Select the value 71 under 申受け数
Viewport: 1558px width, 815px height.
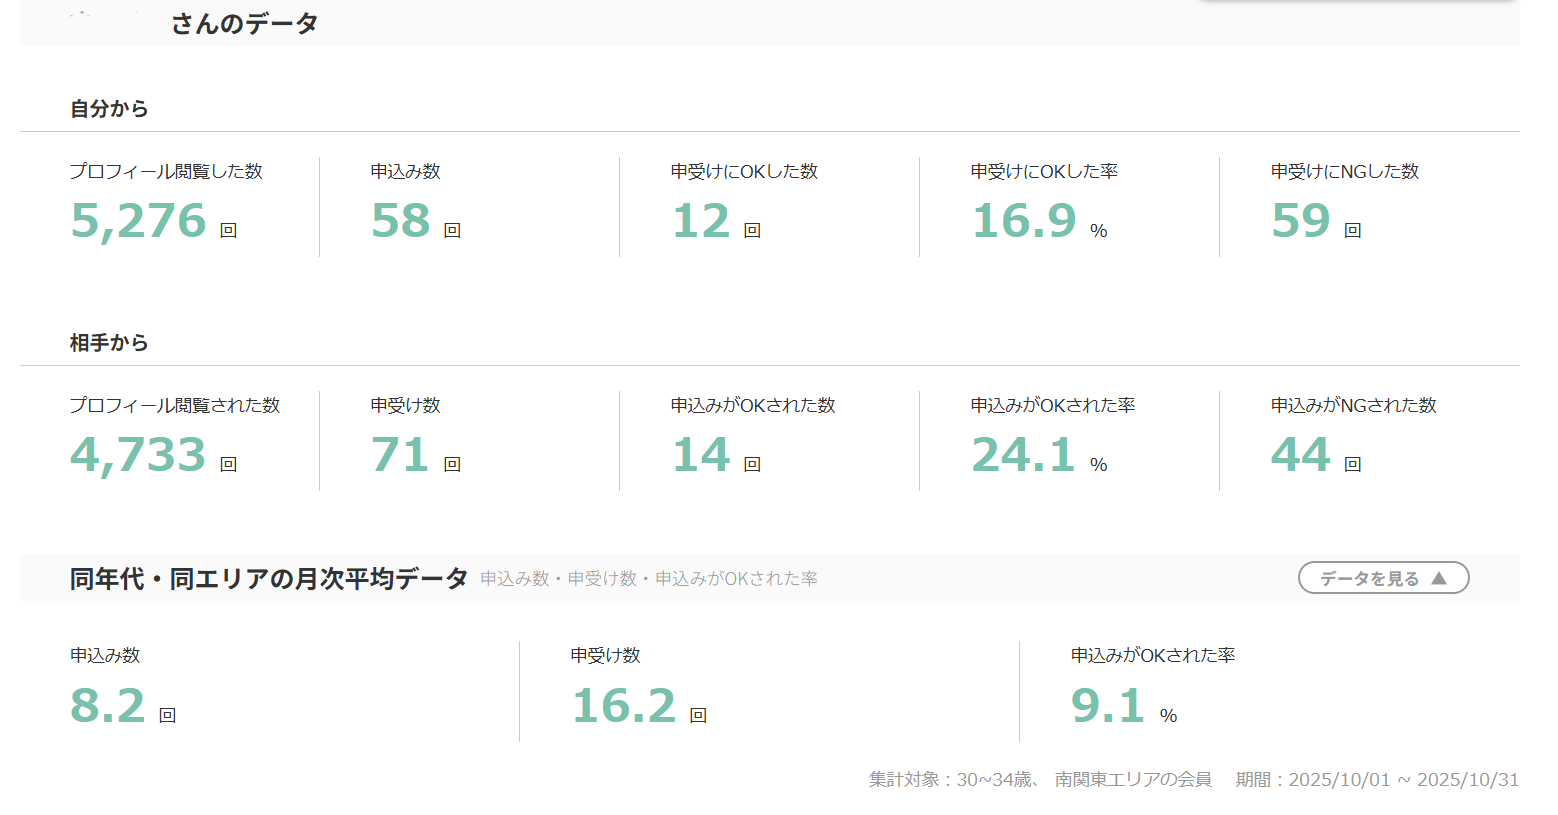tap(400, 455)
